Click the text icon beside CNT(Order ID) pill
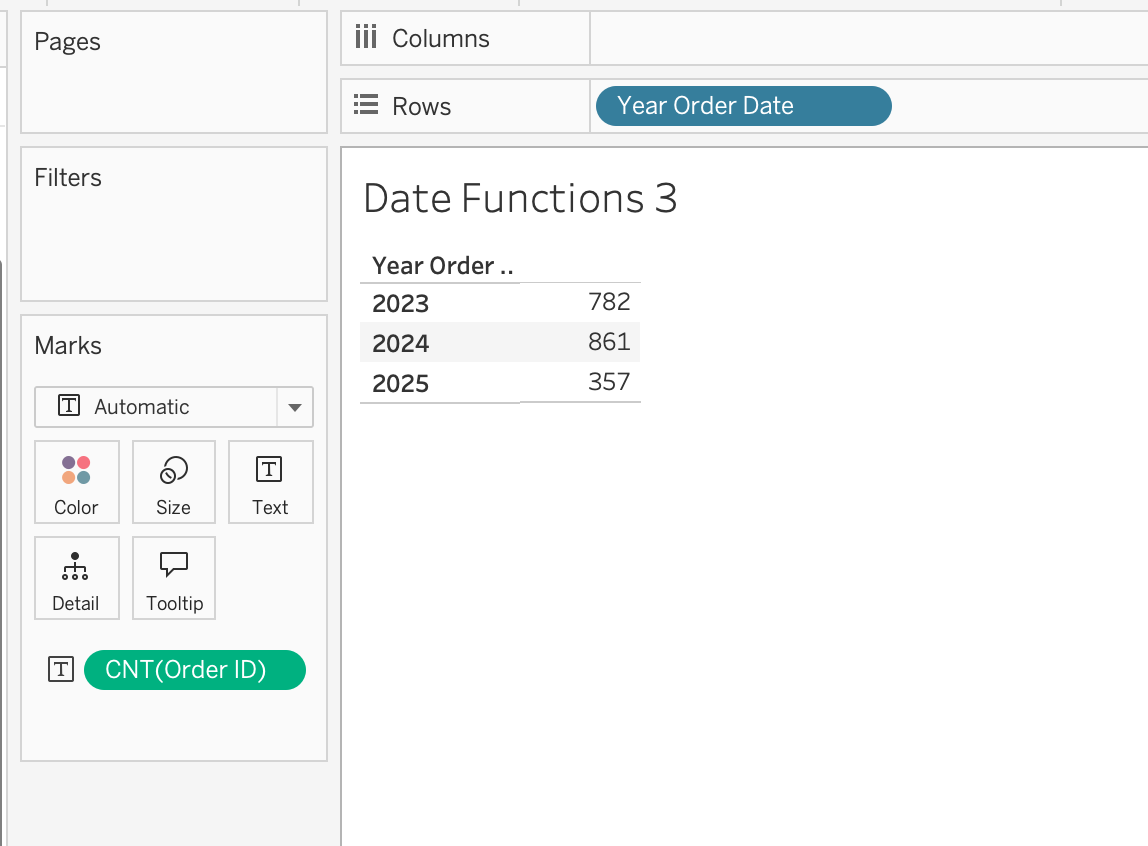Screen dimensions: 1148x846 coord(61,670)
